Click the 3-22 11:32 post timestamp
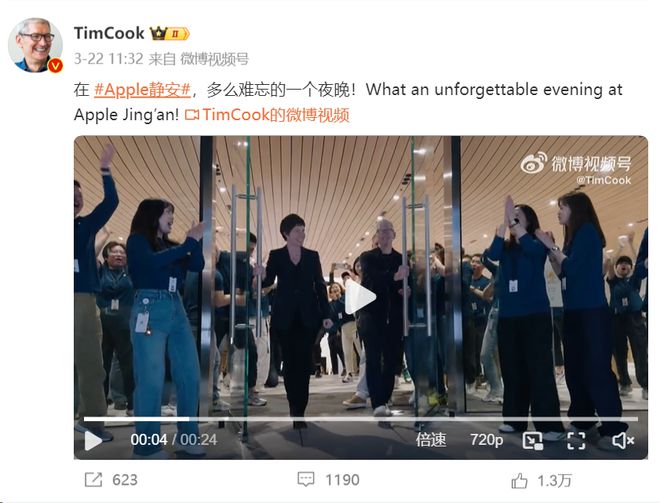Image resolution: width=660 pixels, height=503 pixels. pyautogui.click(x=109, y=59)
